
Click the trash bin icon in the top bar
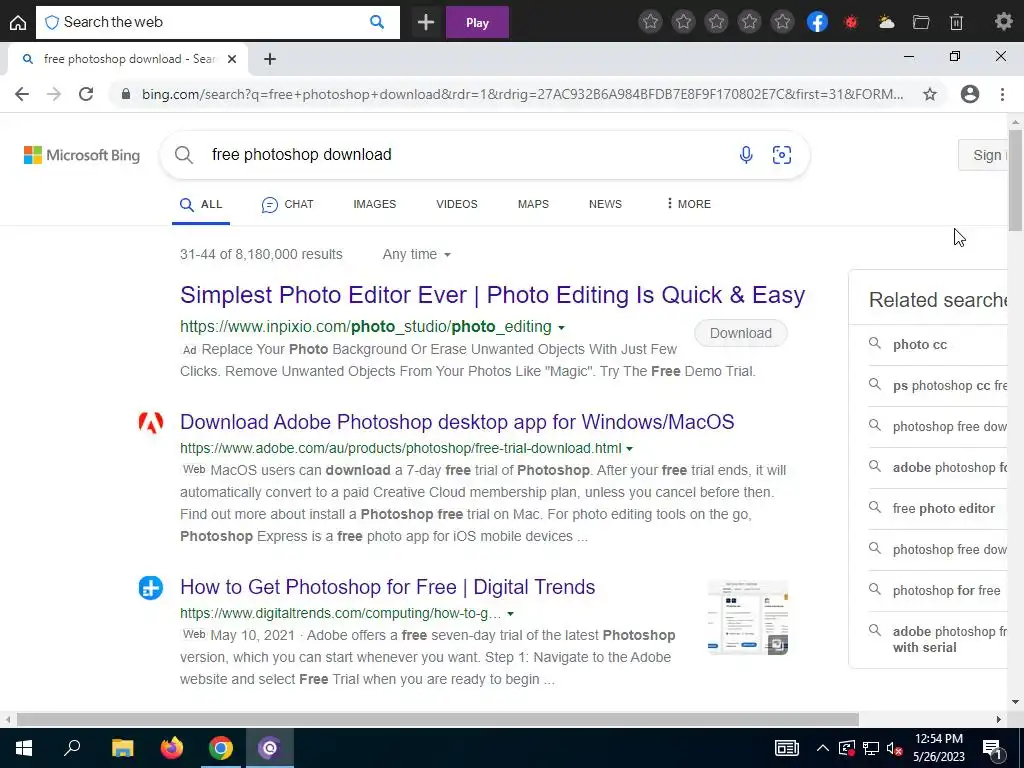pyautogui.click(x=956, y=22)
